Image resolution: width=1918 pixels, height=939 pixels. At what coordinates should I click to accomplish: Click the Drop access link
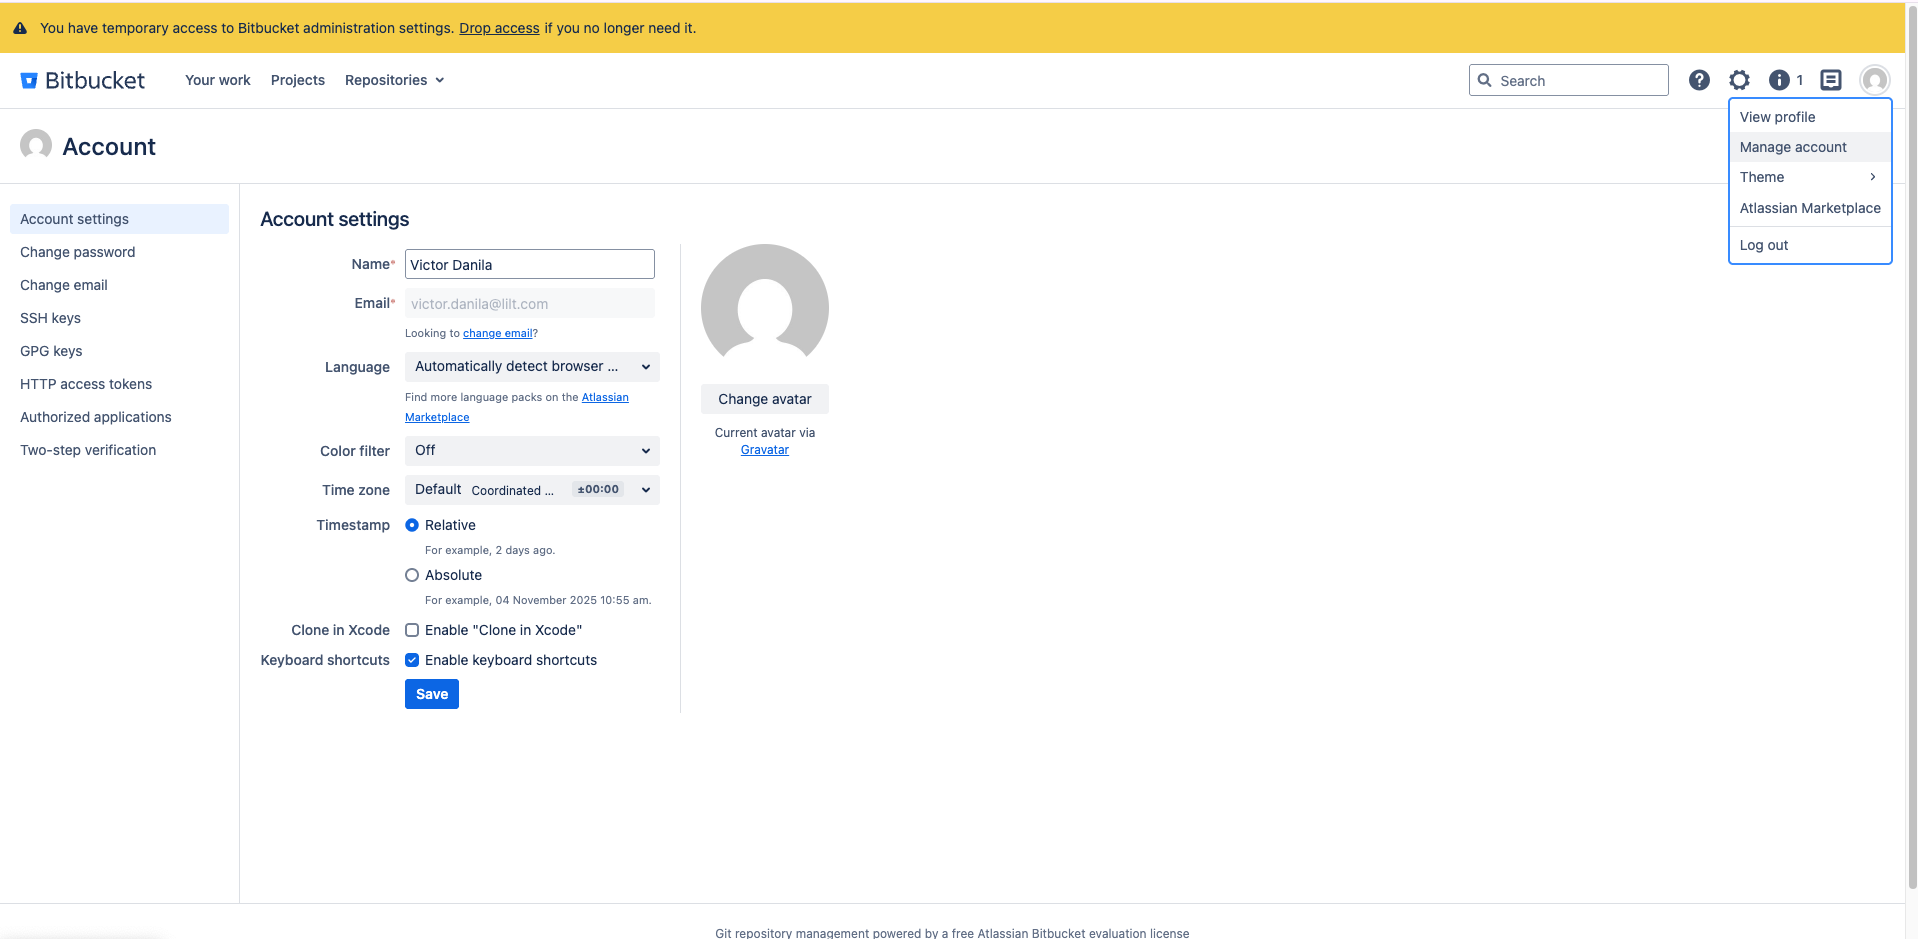tap(499, 28)
